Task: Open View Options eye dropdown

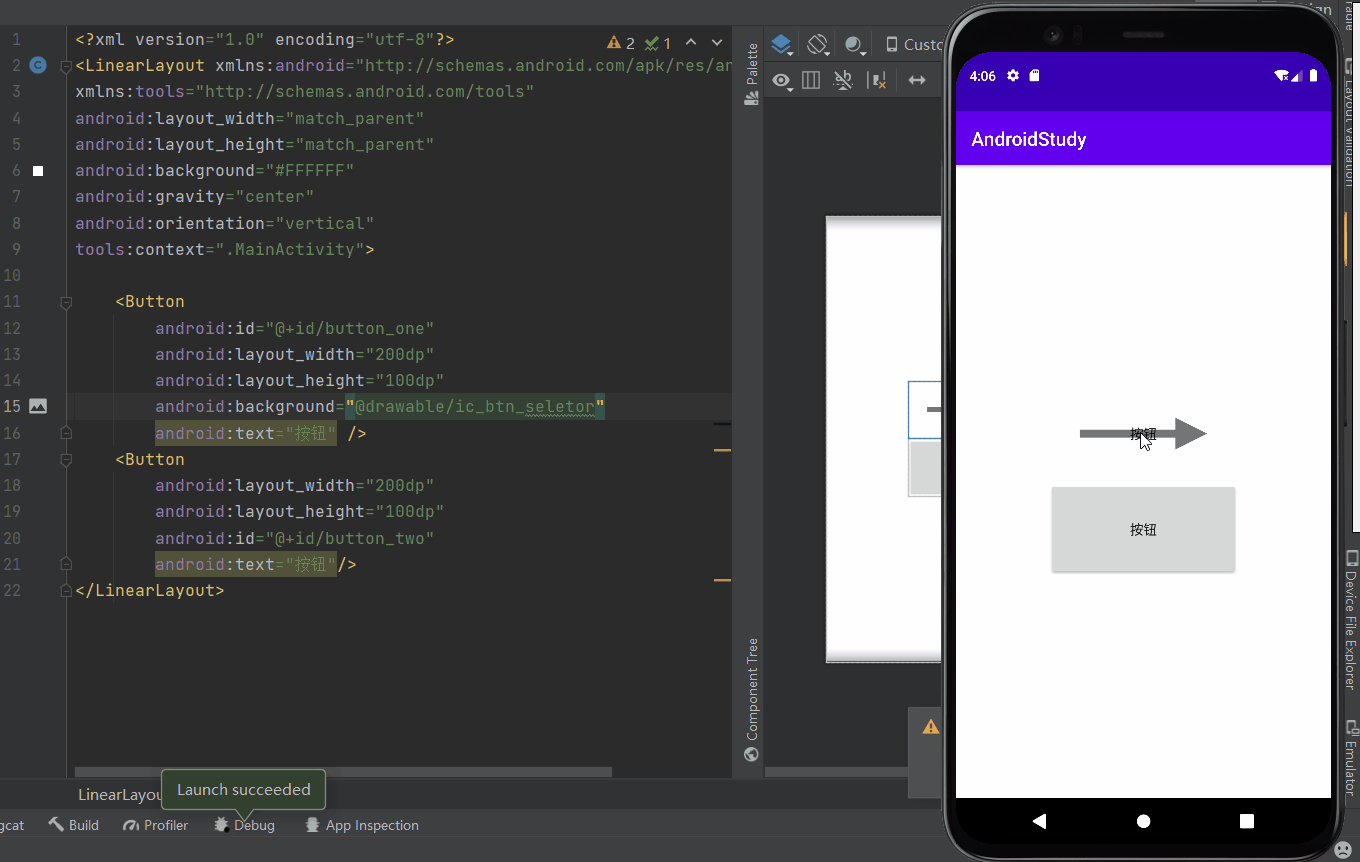Action: coord(783,81)
